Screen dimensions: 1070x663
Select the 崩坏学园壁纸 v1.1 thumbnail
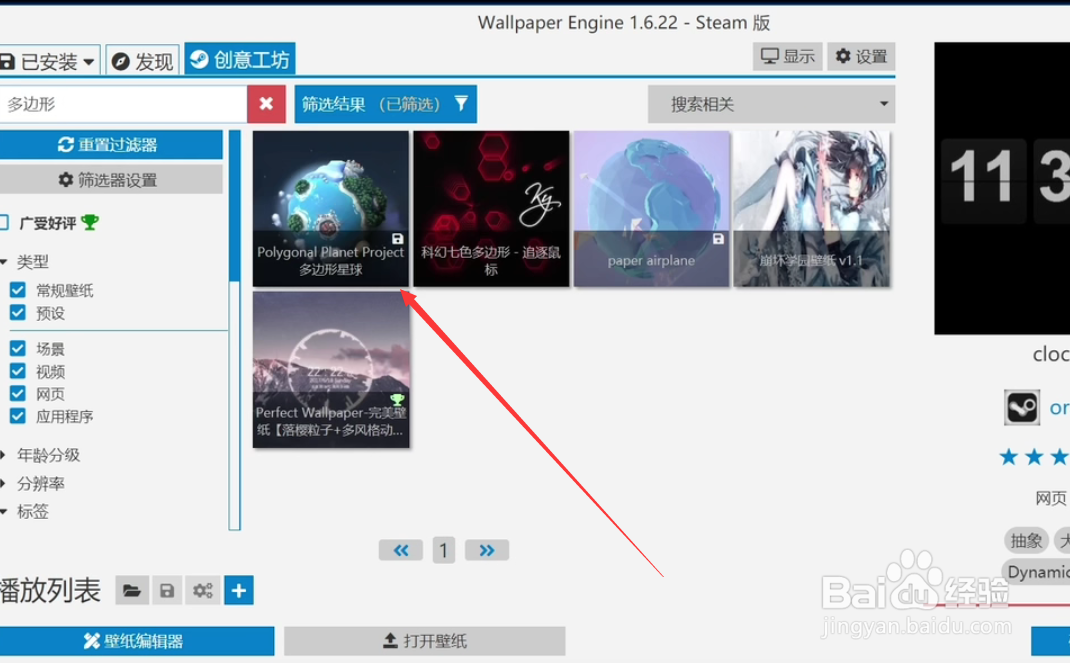pyautogui.click(x=811, y=209)
